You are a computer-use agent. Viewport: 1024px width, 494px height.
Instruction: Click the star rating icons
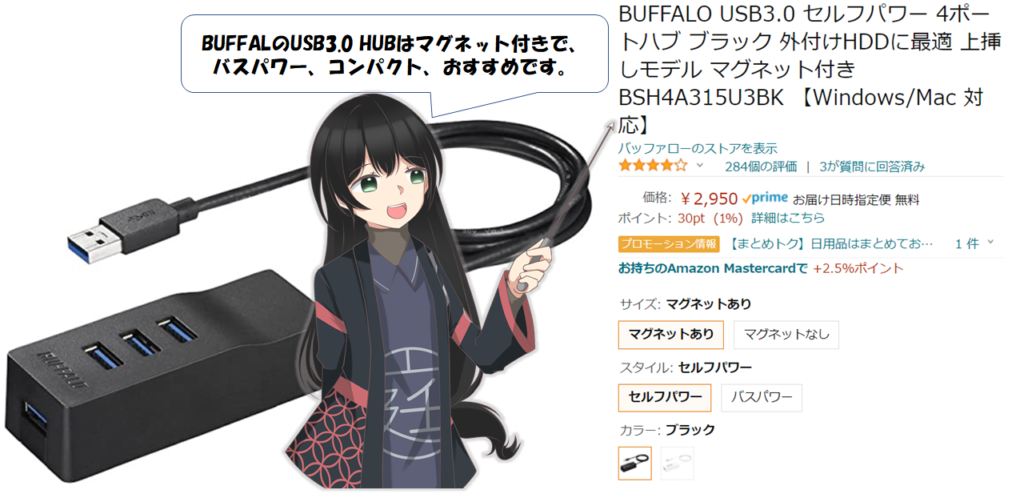click(652, 166)
